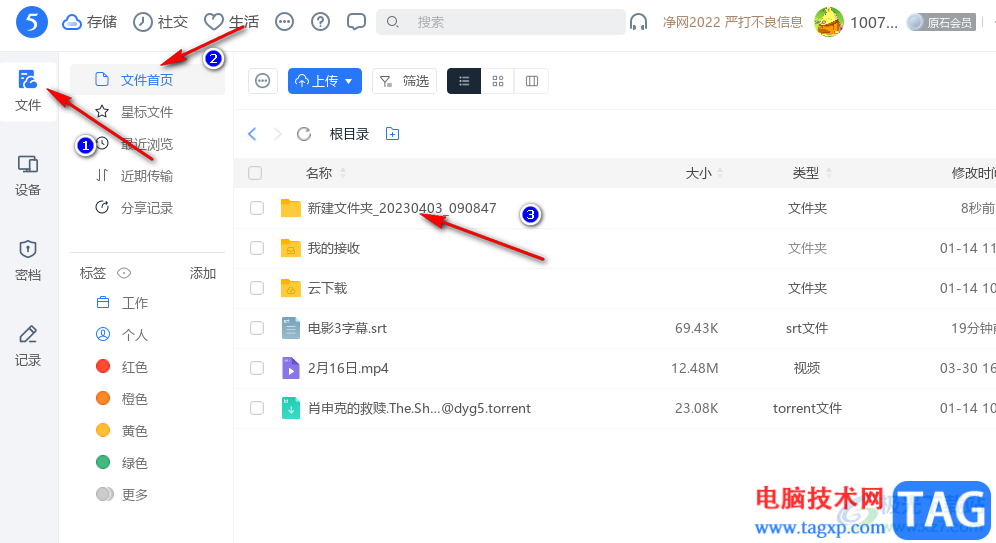Check 我的接收 row checkbox
996x543 pixels.
pos(257,248)
